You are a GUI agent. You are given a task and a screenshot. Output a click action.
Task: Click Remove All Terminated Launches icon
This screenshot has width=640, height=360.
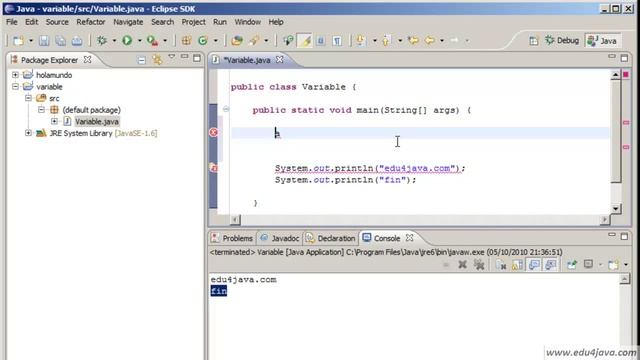tap(479, 264)
